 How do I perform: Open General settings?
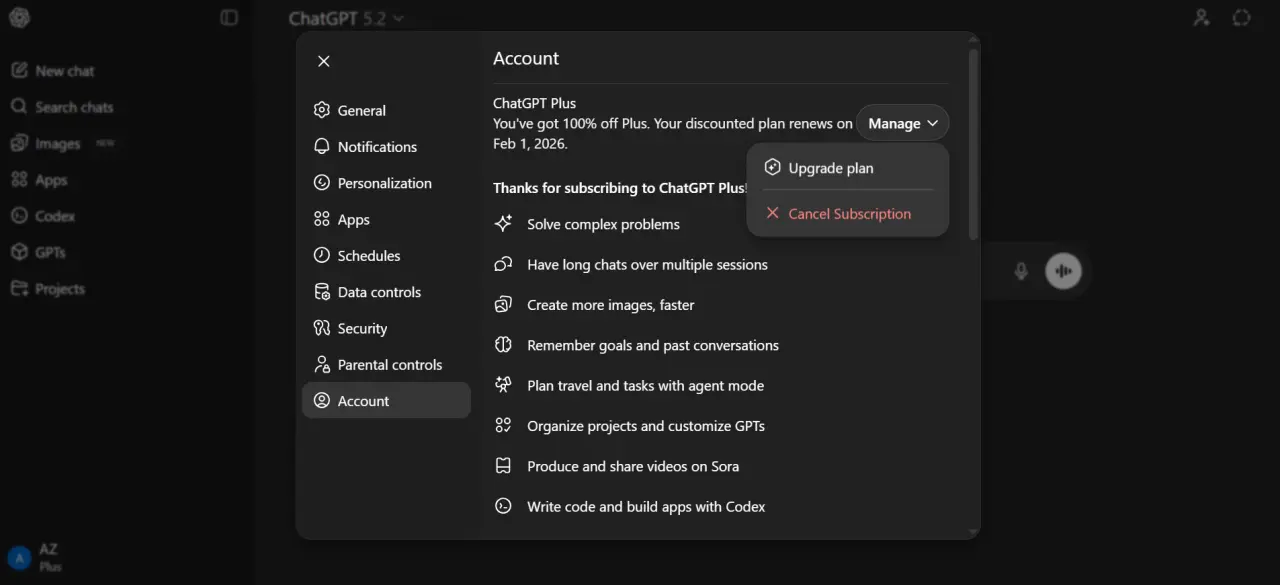[386, 110]
